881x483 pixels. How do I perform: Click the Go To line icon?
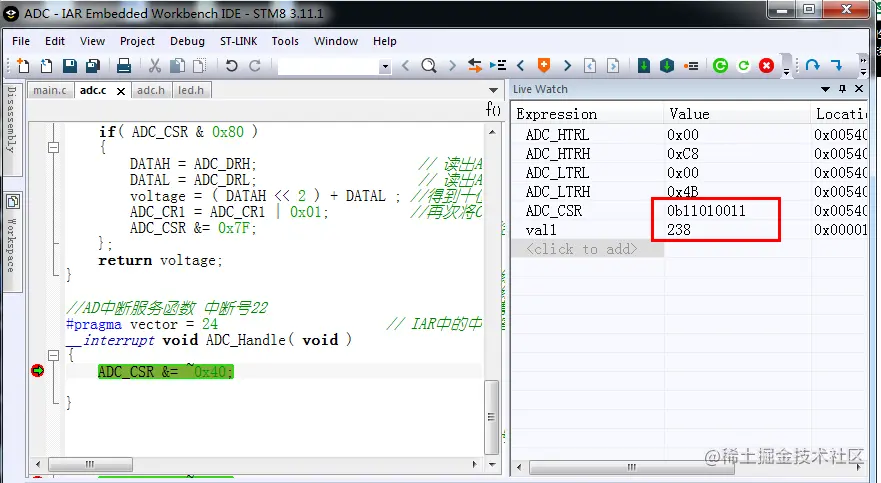coord(498,66)
